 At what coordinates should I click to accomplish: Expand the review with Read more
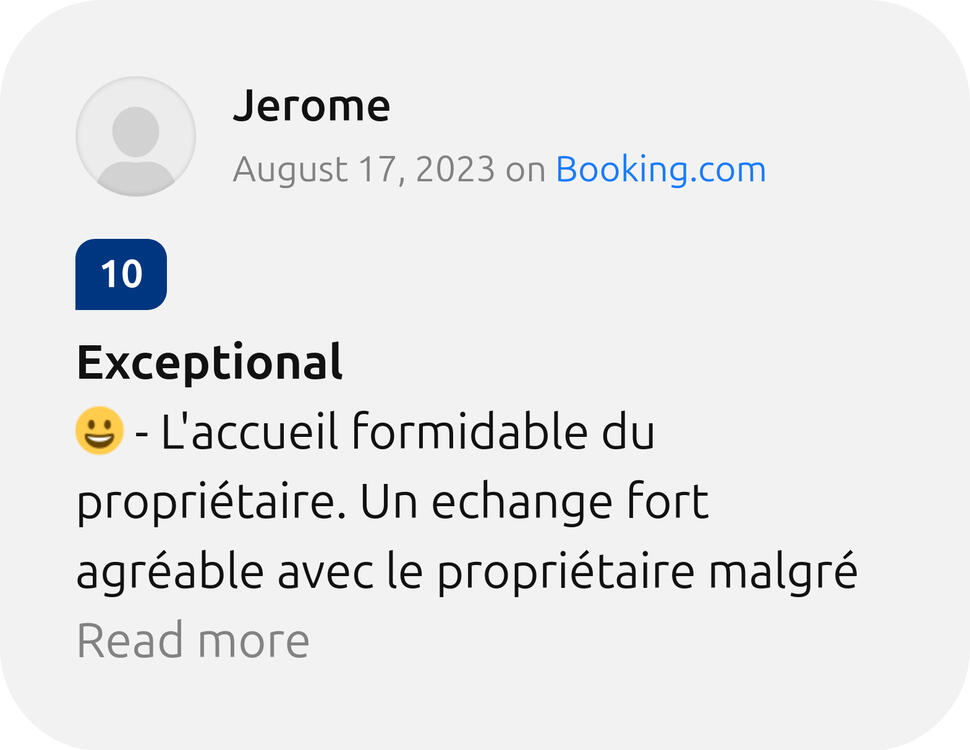193,640
